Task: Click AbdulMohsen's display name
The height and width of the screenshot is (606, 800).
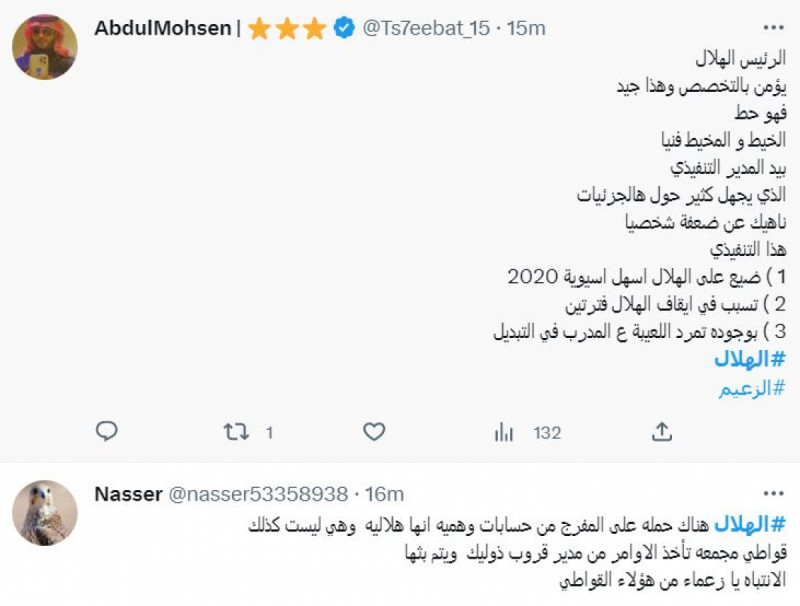Action: (164, 25)
